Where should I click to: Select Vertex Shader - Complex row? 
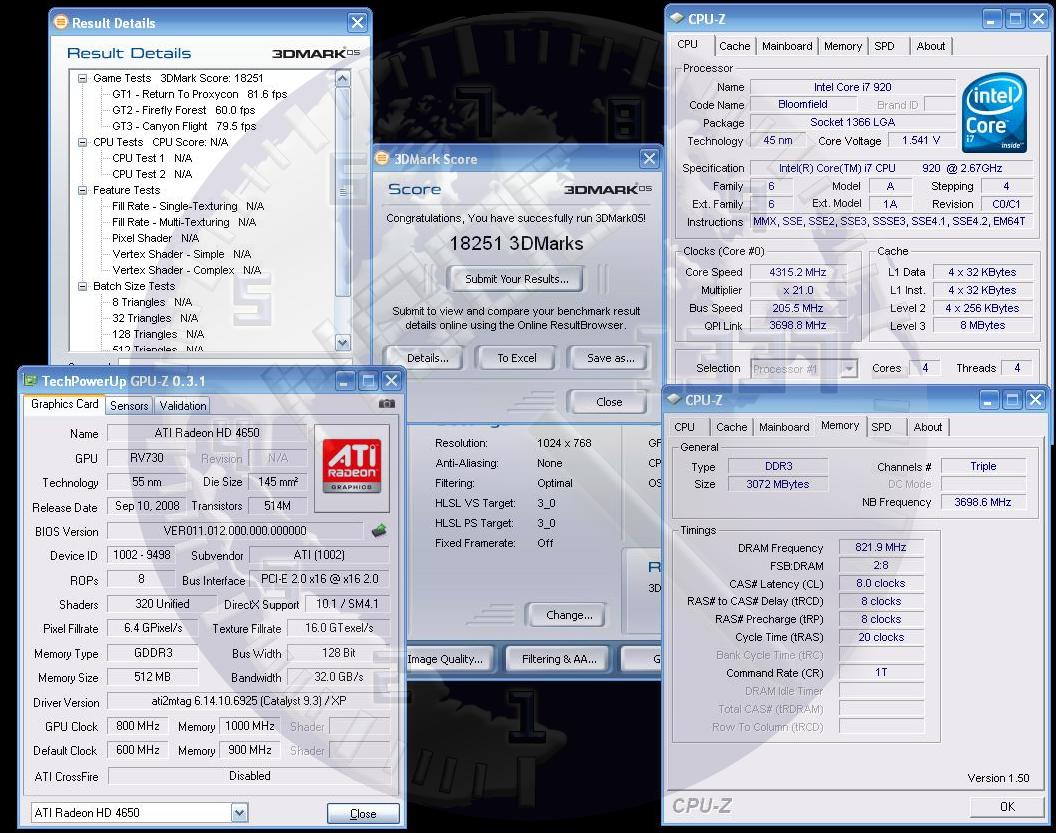point(187,270)
